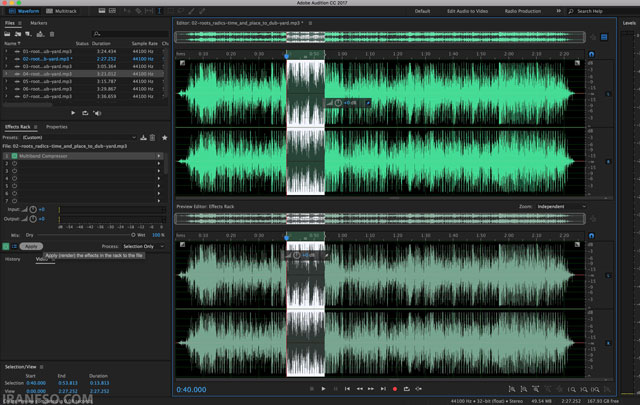640x405 pixels.
Task: Switch to Effects Rack tab
Action: pyautogui.click(x=18, y=127)
